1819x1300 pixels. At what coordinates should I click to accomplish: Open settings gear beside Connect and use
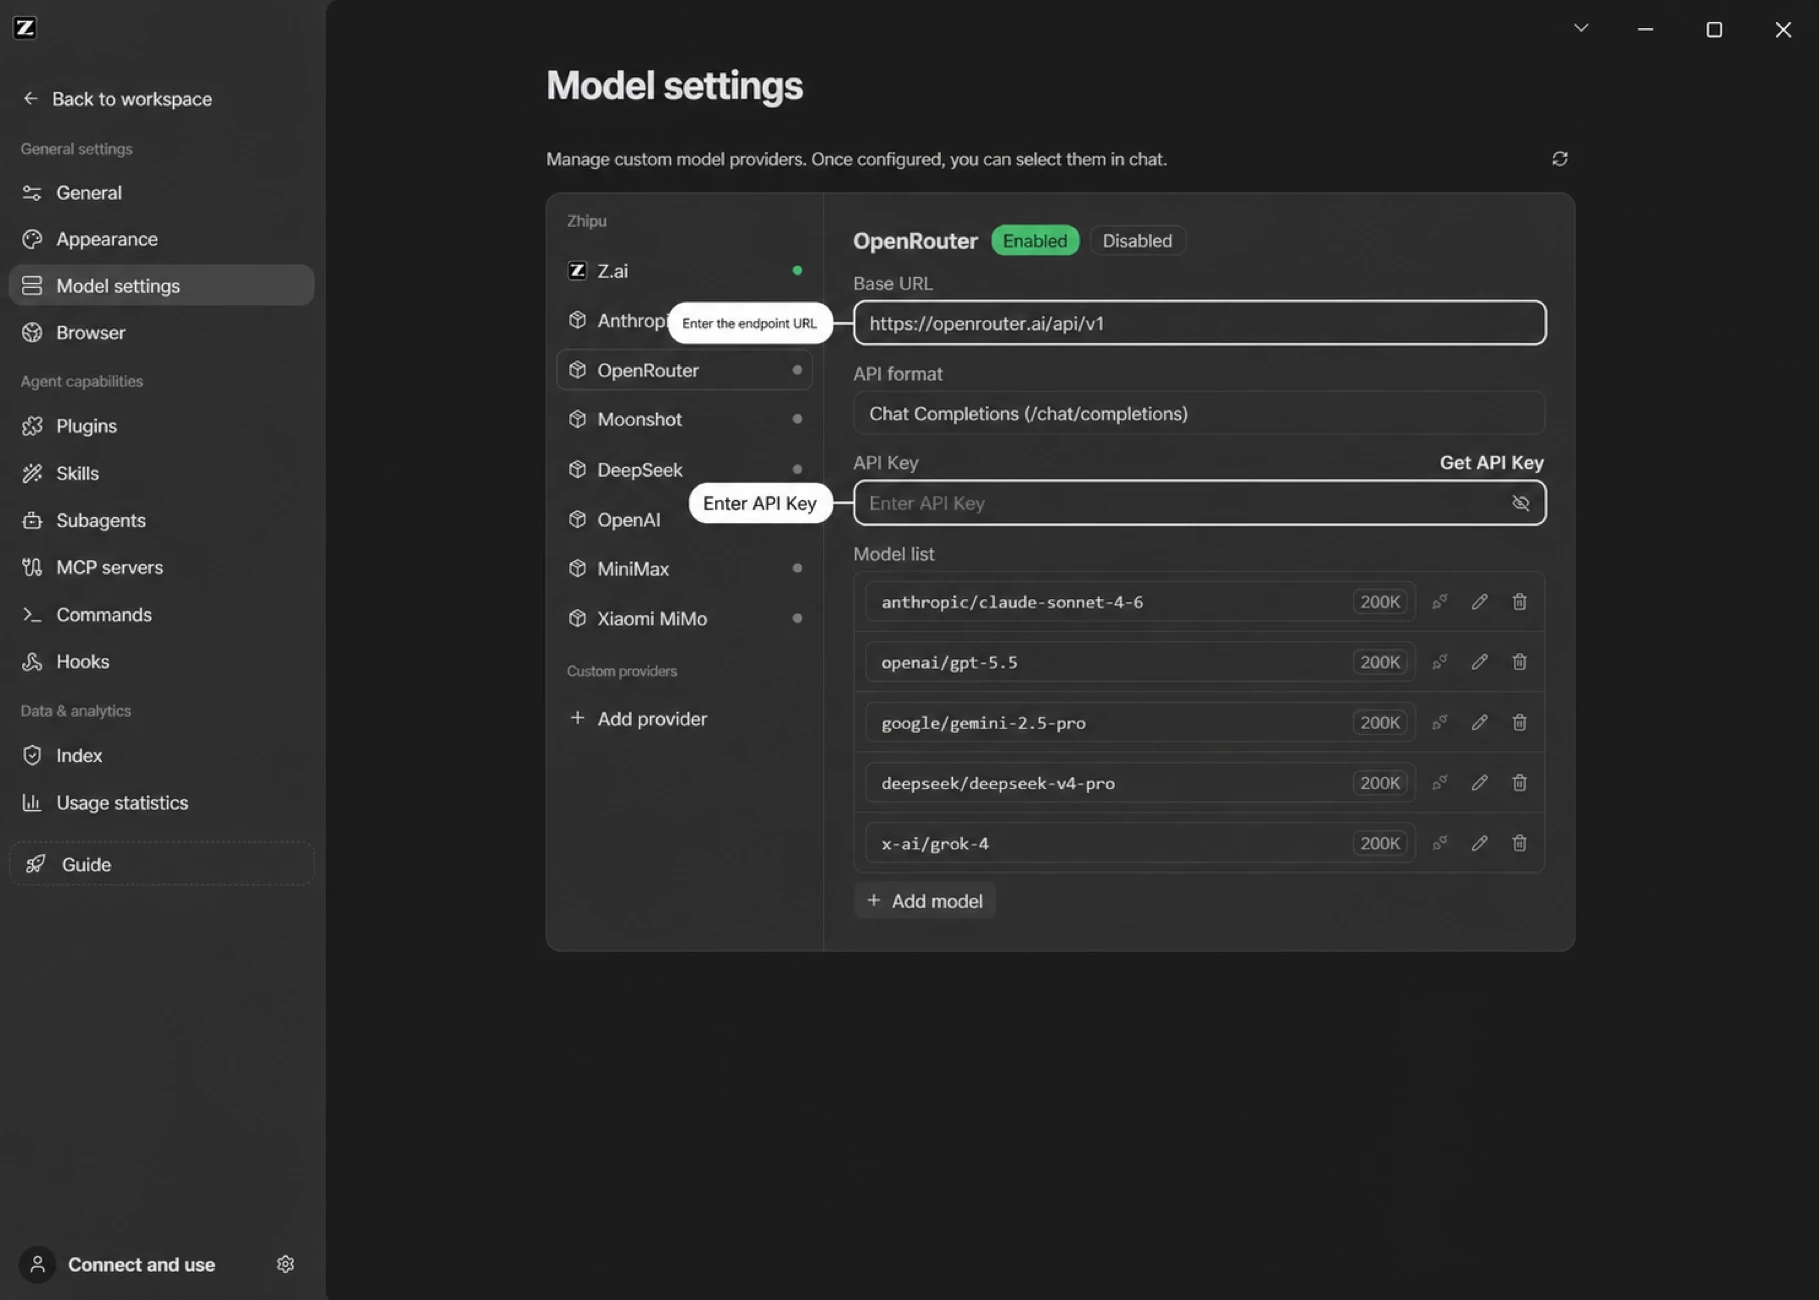coord(285,1264)
